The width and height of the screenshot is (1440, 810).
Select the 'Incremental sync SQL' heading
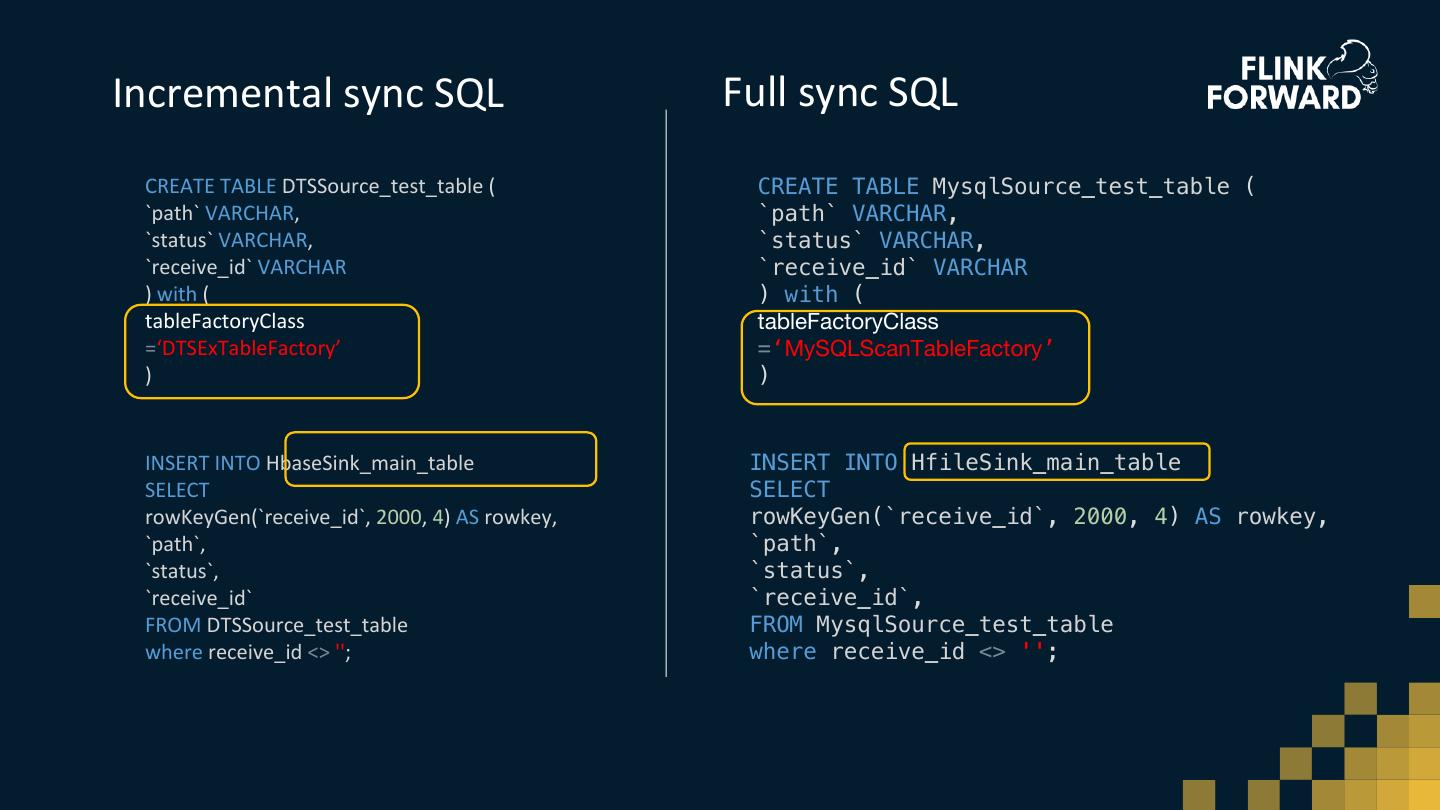308,93
